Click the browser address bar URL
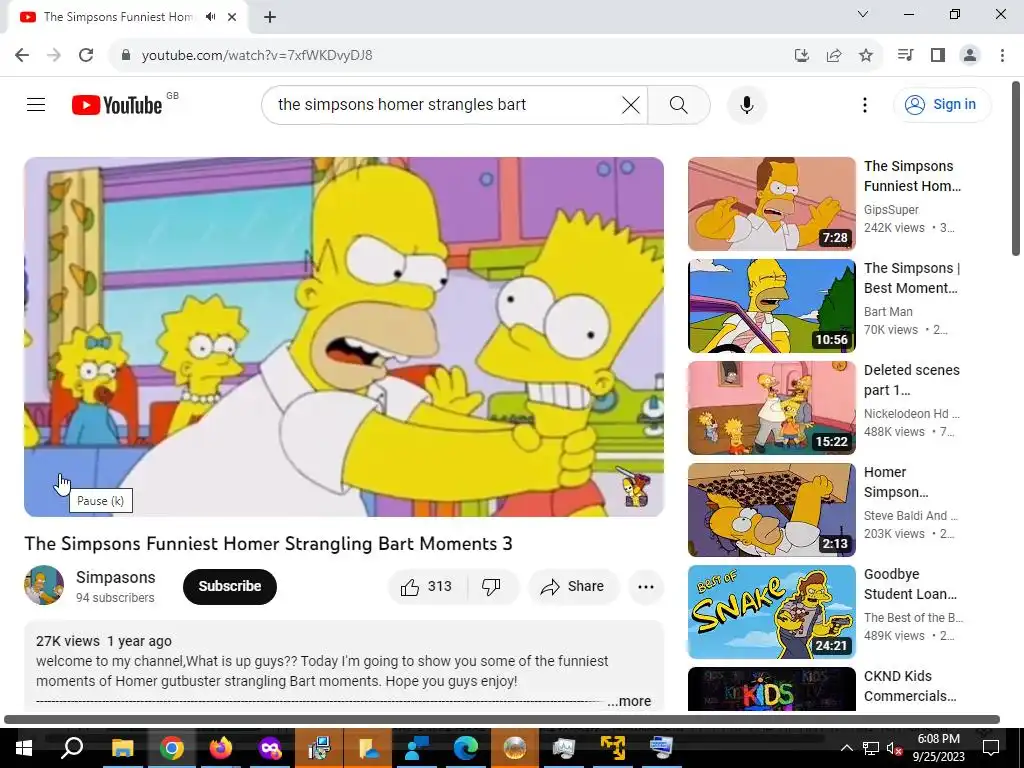This screenshot has height=768, width=1024. click(x=257, y=56)
